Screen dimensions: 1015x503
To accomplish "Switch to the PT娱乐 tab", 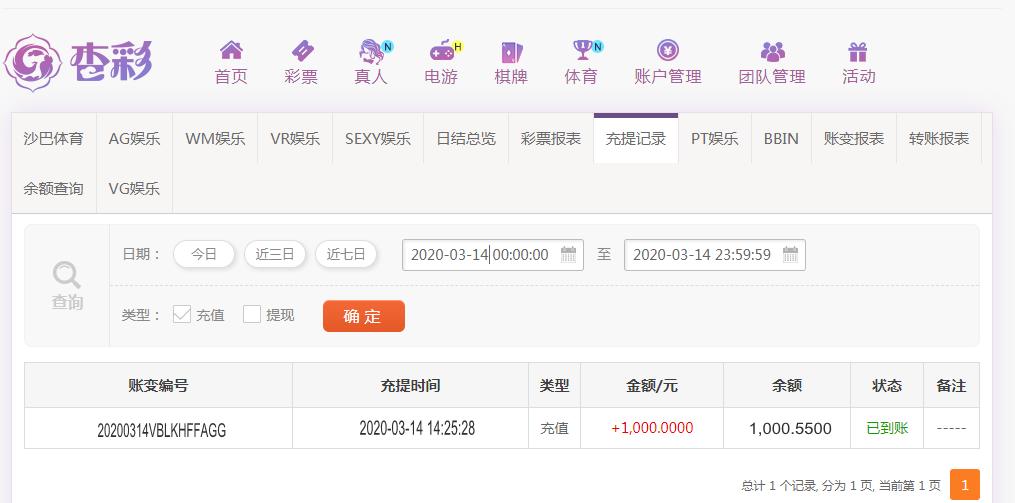I will [x=715, y=139].
